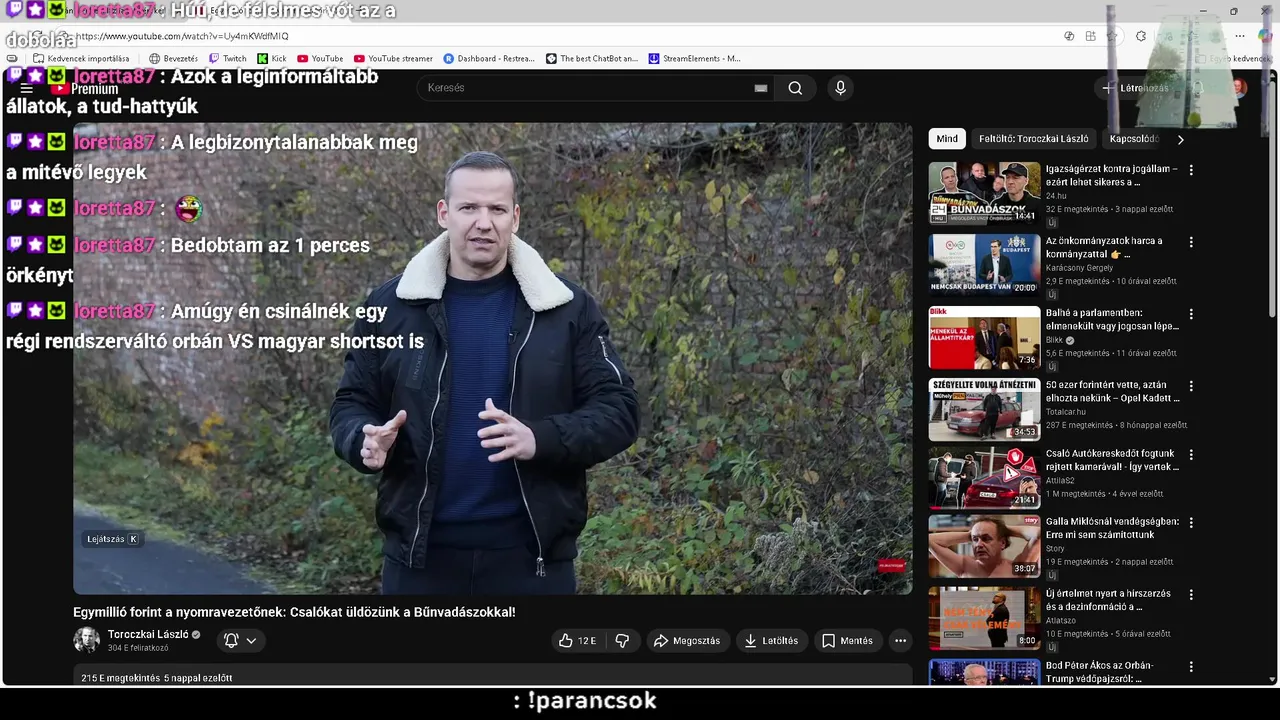This screenshot has height=720, width=1280.
Task: Open thumbnail of 'Az önkormányzatok harca' video
Action: [x=984, y=265]
